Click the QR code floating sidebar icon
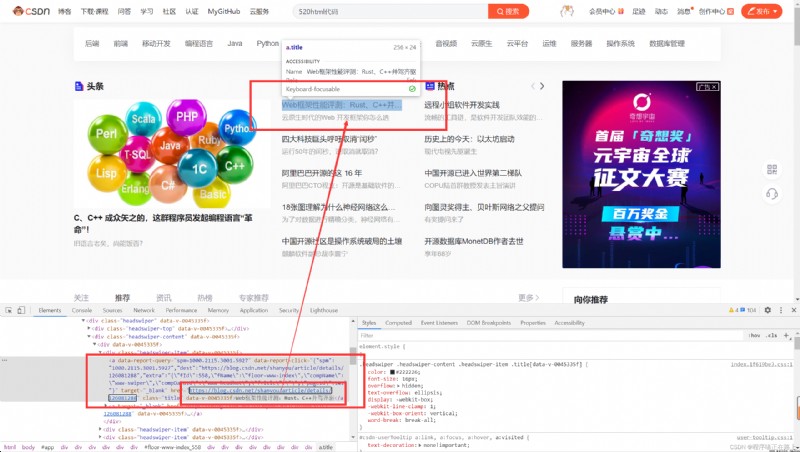The height and width of the screenshot is (452, 800). tap(772, 169)
